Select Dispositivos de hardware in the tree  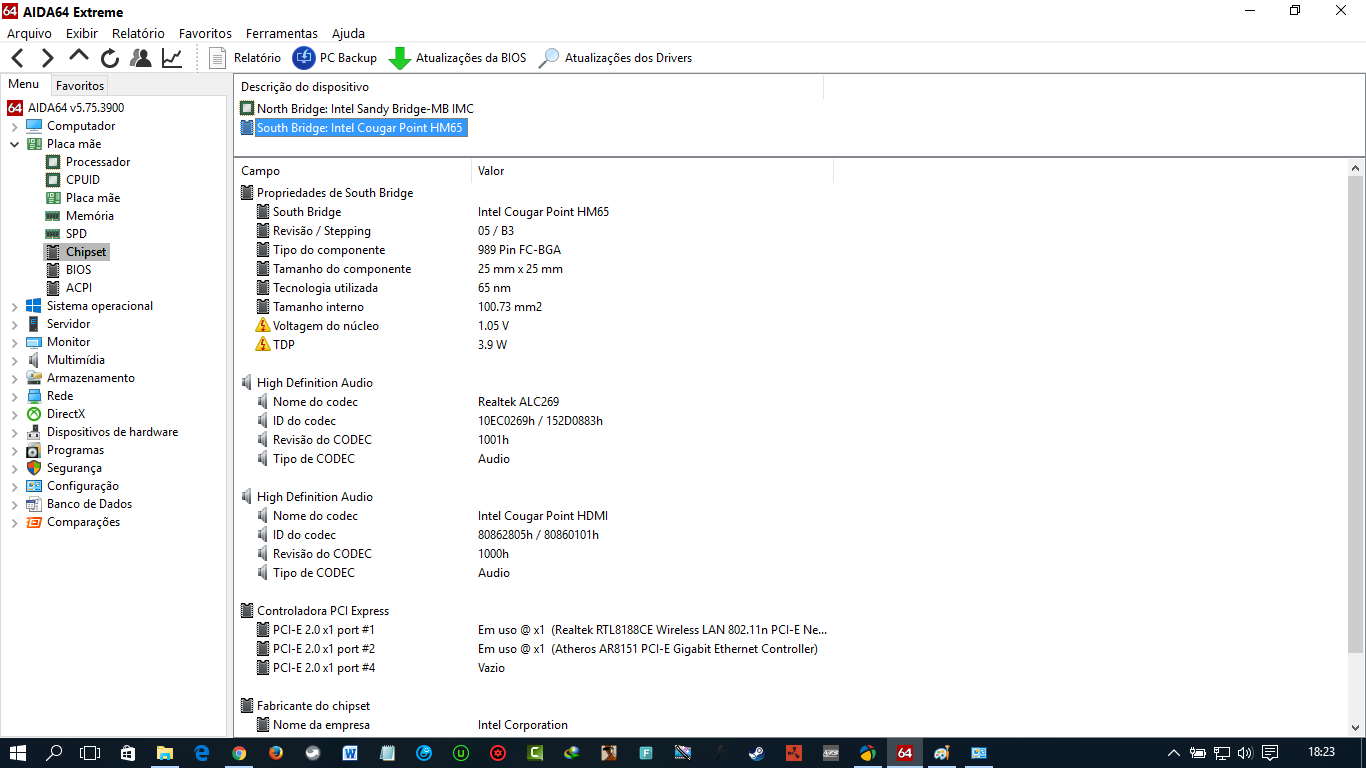pyautogui.click(x=112, y=432)
